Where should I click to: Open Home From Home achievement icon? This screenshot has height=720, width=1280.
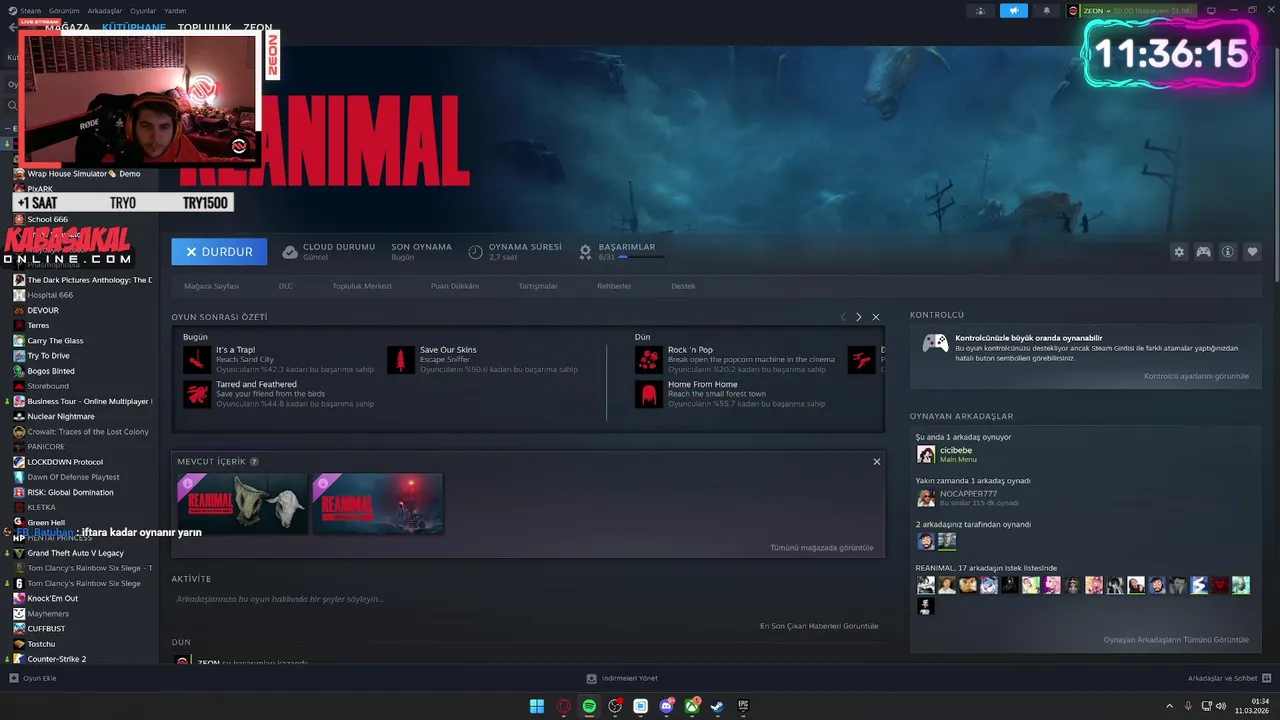click(649, 394)
